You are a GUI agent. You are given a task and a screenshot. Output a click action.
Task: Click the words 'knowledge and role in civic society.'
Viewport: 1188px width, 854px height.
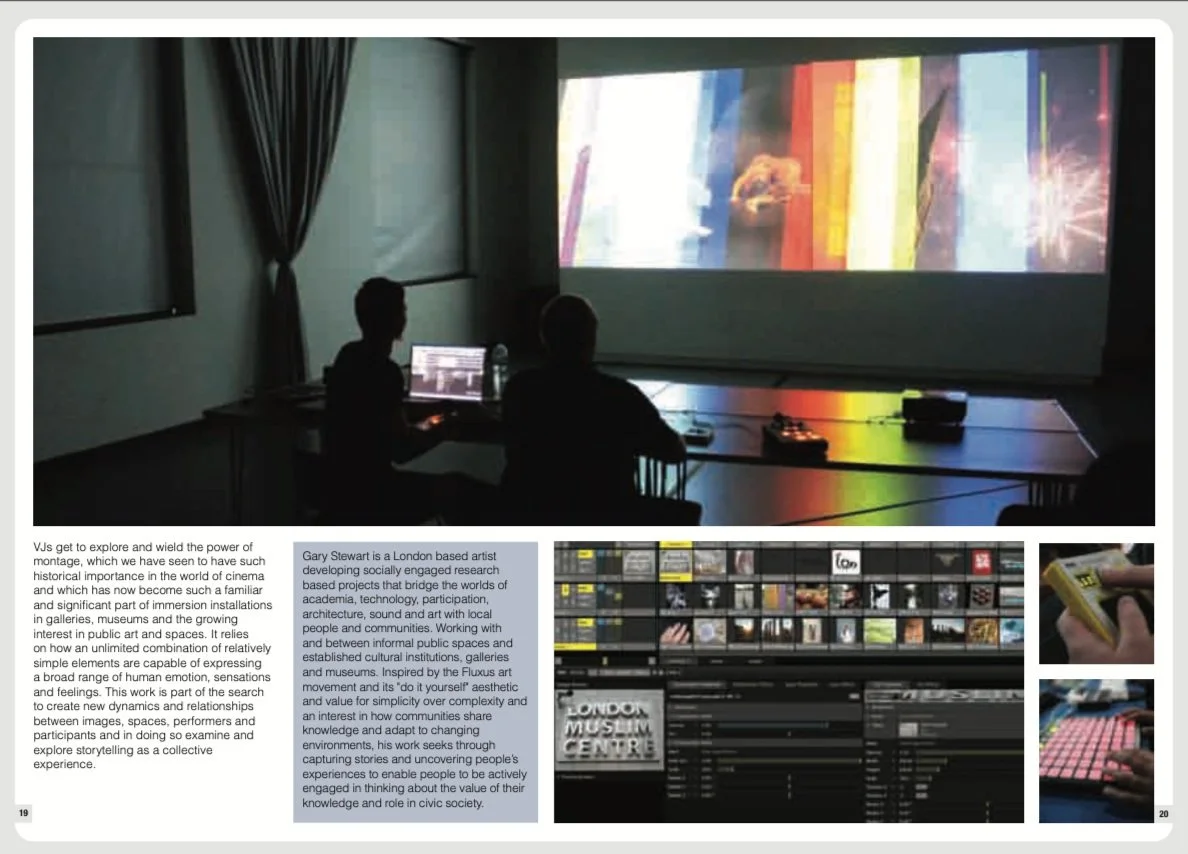click(392, 803)
